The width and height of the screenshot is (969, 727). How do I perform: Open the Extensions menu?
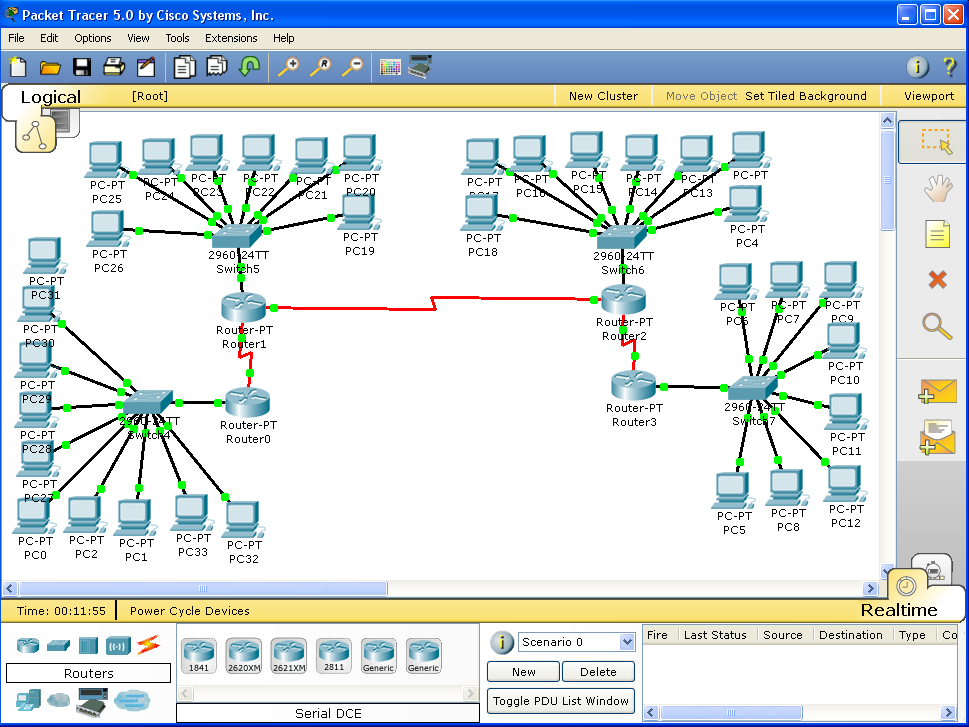tap(231, 38)
